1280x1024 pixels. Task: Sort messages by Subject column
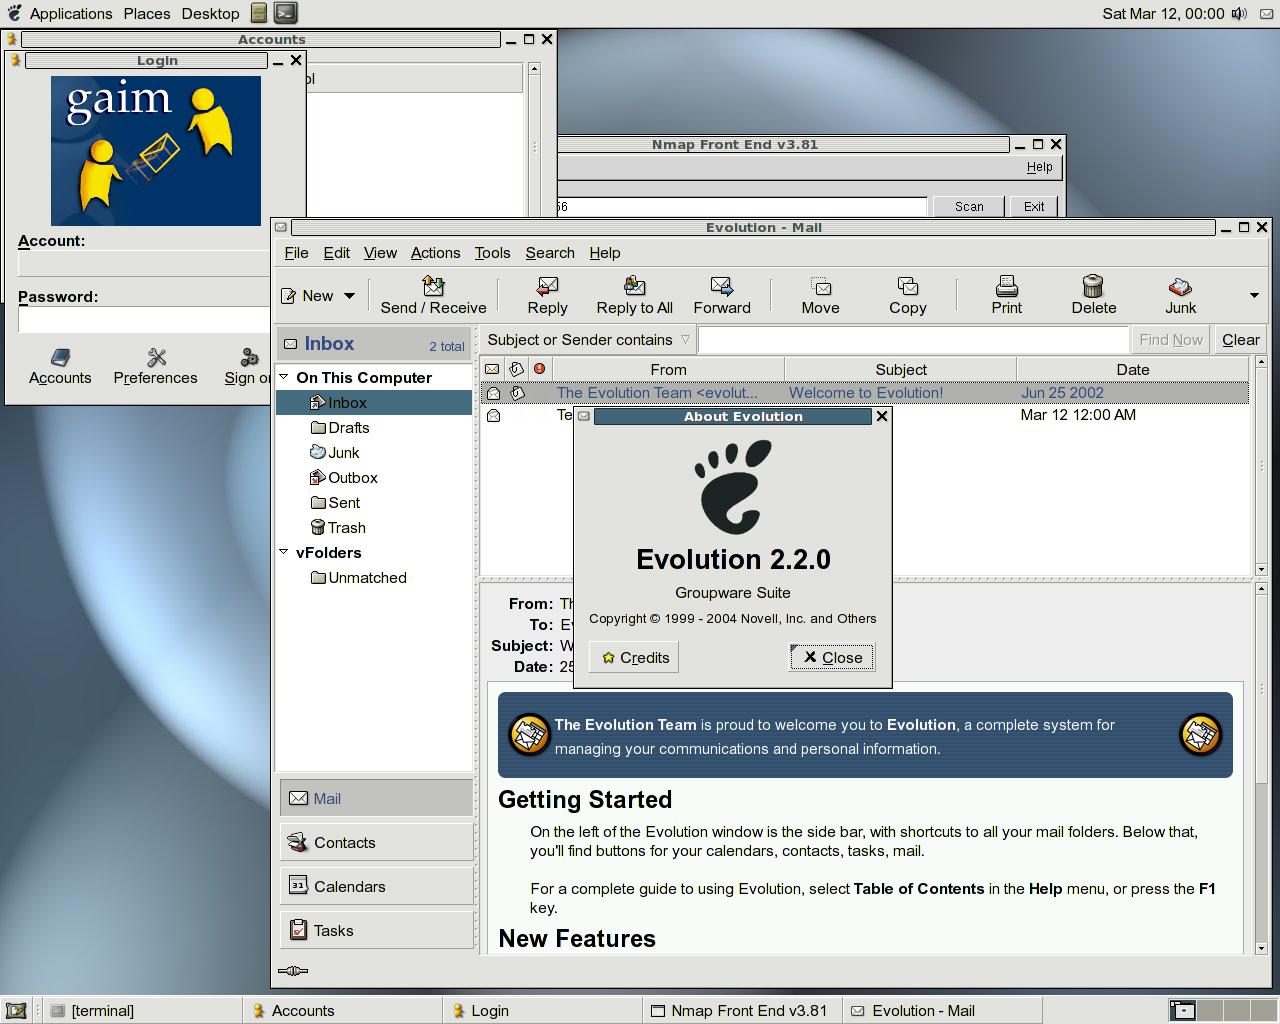pos(901,369)
